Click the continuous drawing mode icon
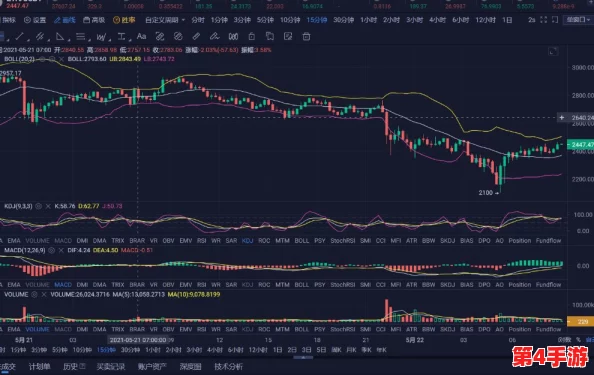The width and height of the screenshot is (594, 375). point(233,36)
